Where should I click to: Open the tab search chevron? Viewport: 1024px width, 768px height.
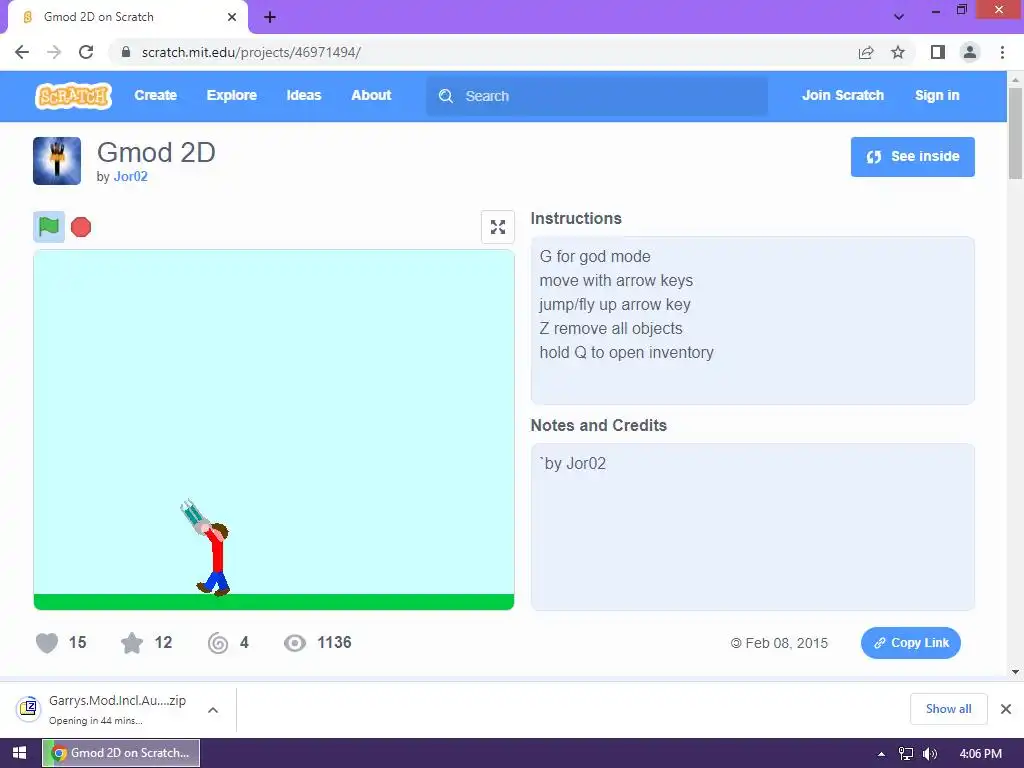point(899,17)
